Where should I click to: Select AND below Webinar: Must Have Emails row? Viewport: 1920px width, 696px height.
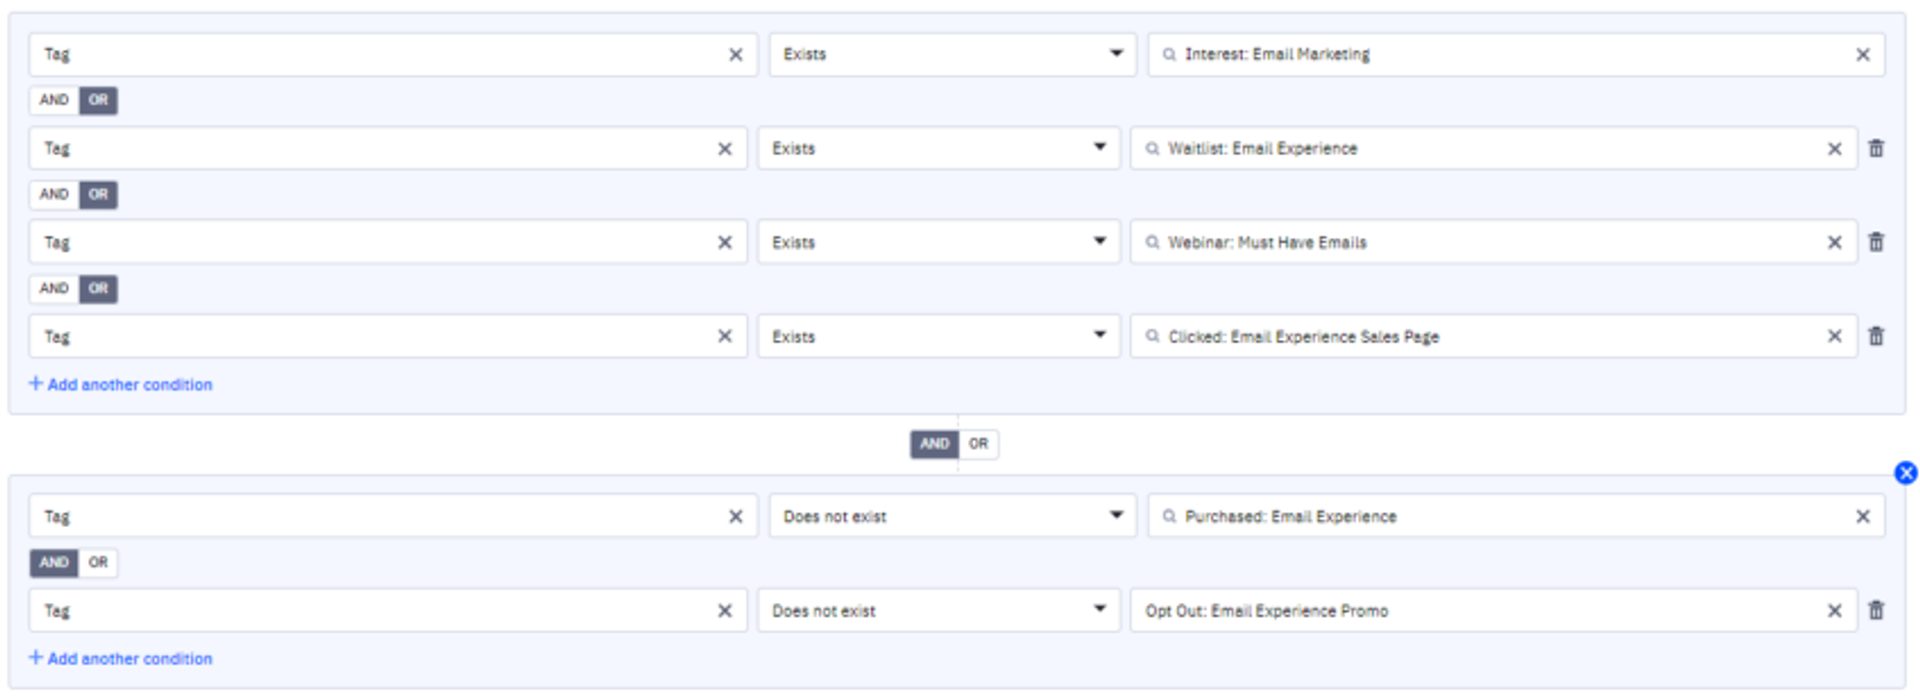point(54,289)
